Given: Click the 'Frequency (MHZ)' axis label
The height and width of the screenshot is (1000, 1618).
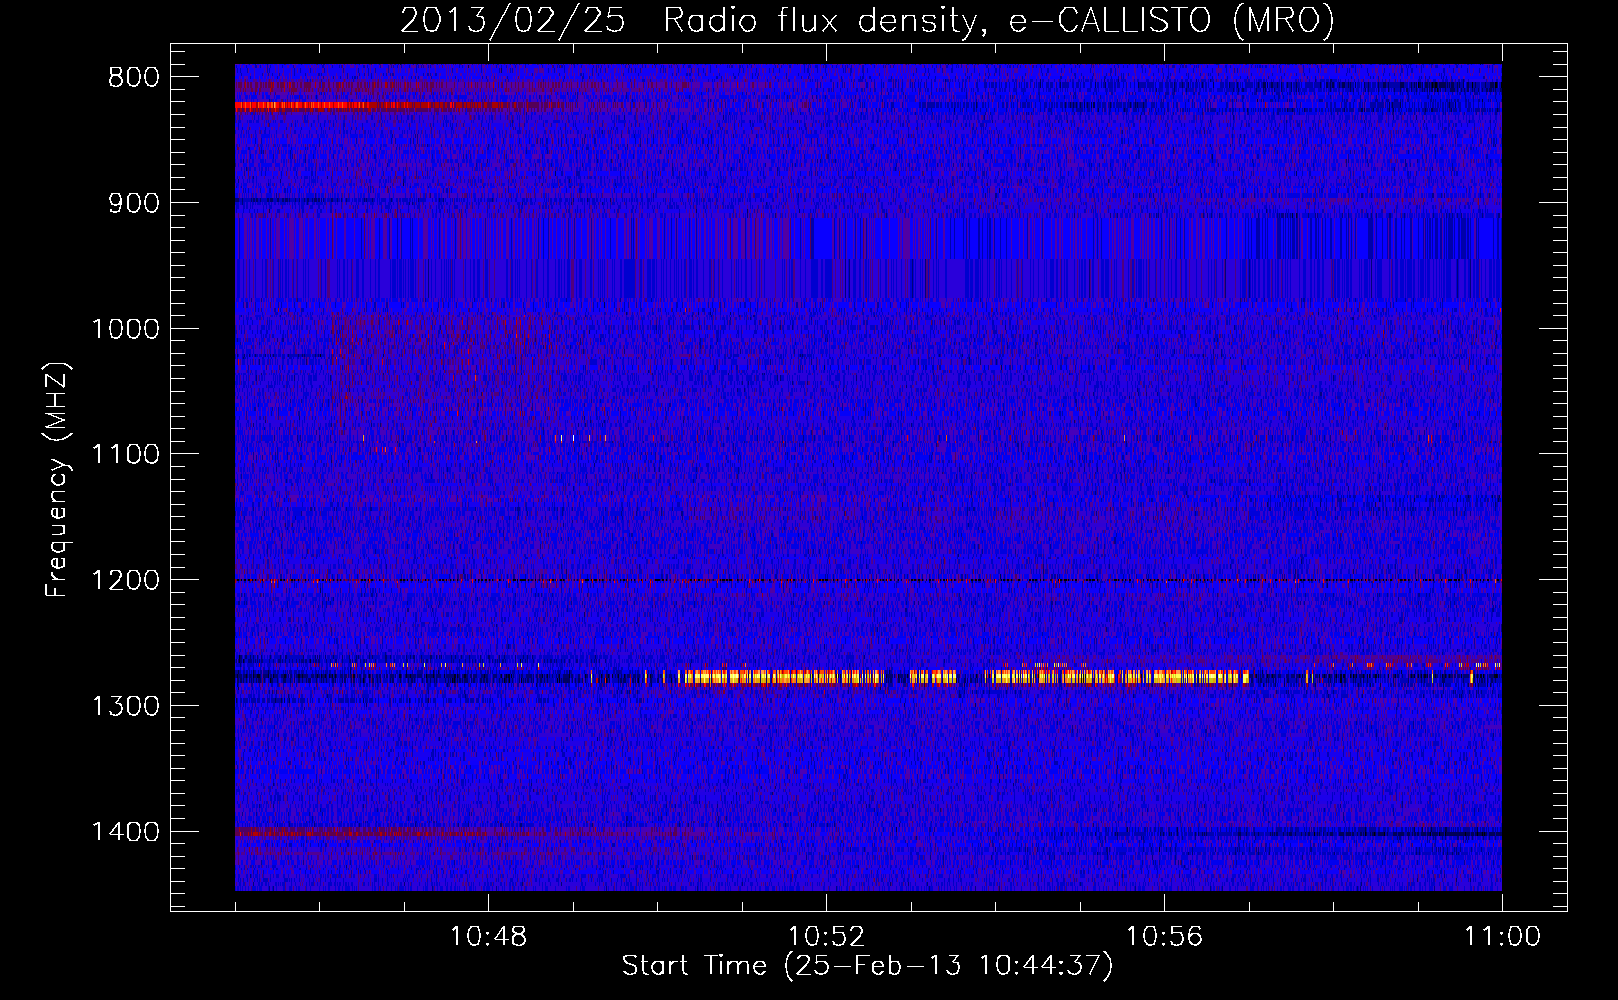Looking at the screenshot, I should [57, 481].
